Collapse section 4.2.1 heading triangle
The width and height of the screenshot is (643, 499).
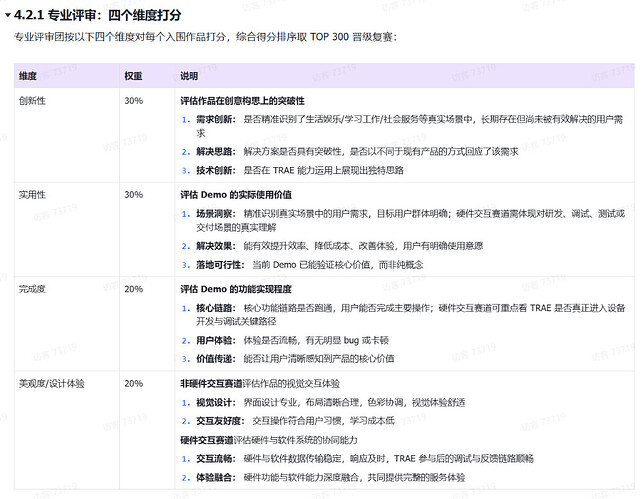point(7,15)
